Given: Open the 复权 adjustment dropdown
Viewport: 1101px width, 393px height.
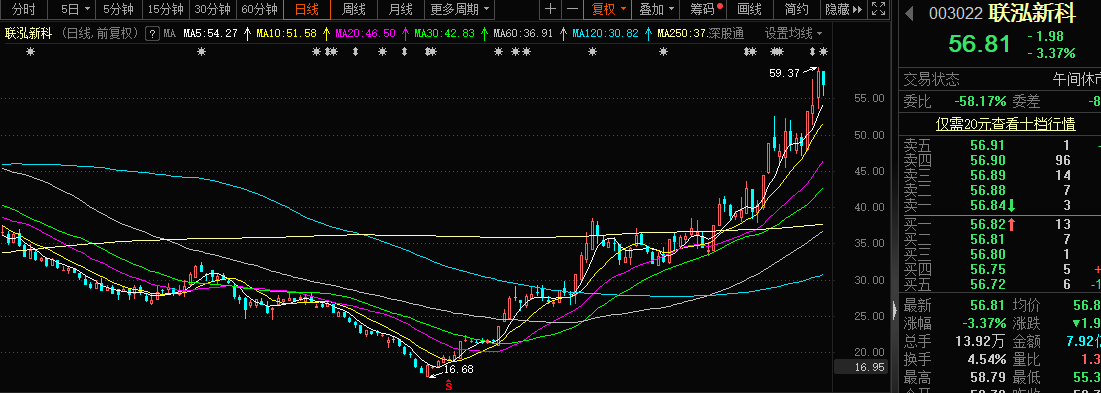Looking at the screenshot, I should (x=607, y=9).
